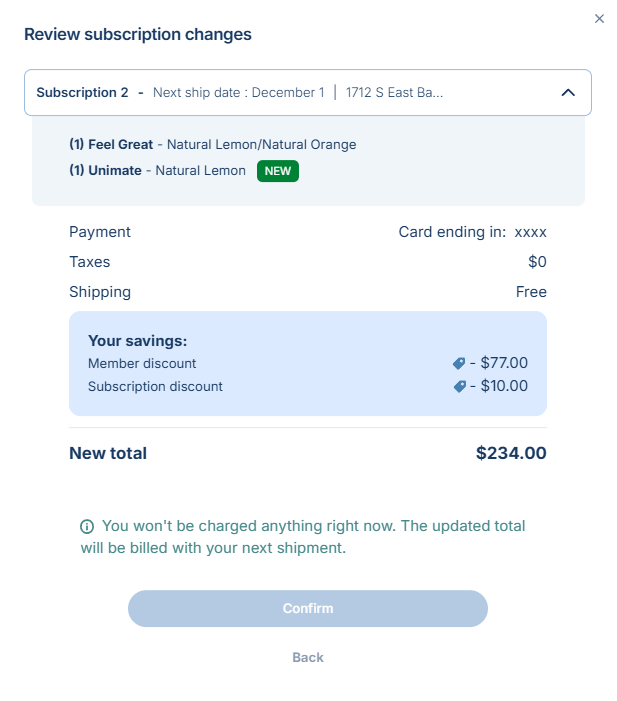Select the Feel Great product line
This screenshot has height=701, width=617.
click(212, 145)
